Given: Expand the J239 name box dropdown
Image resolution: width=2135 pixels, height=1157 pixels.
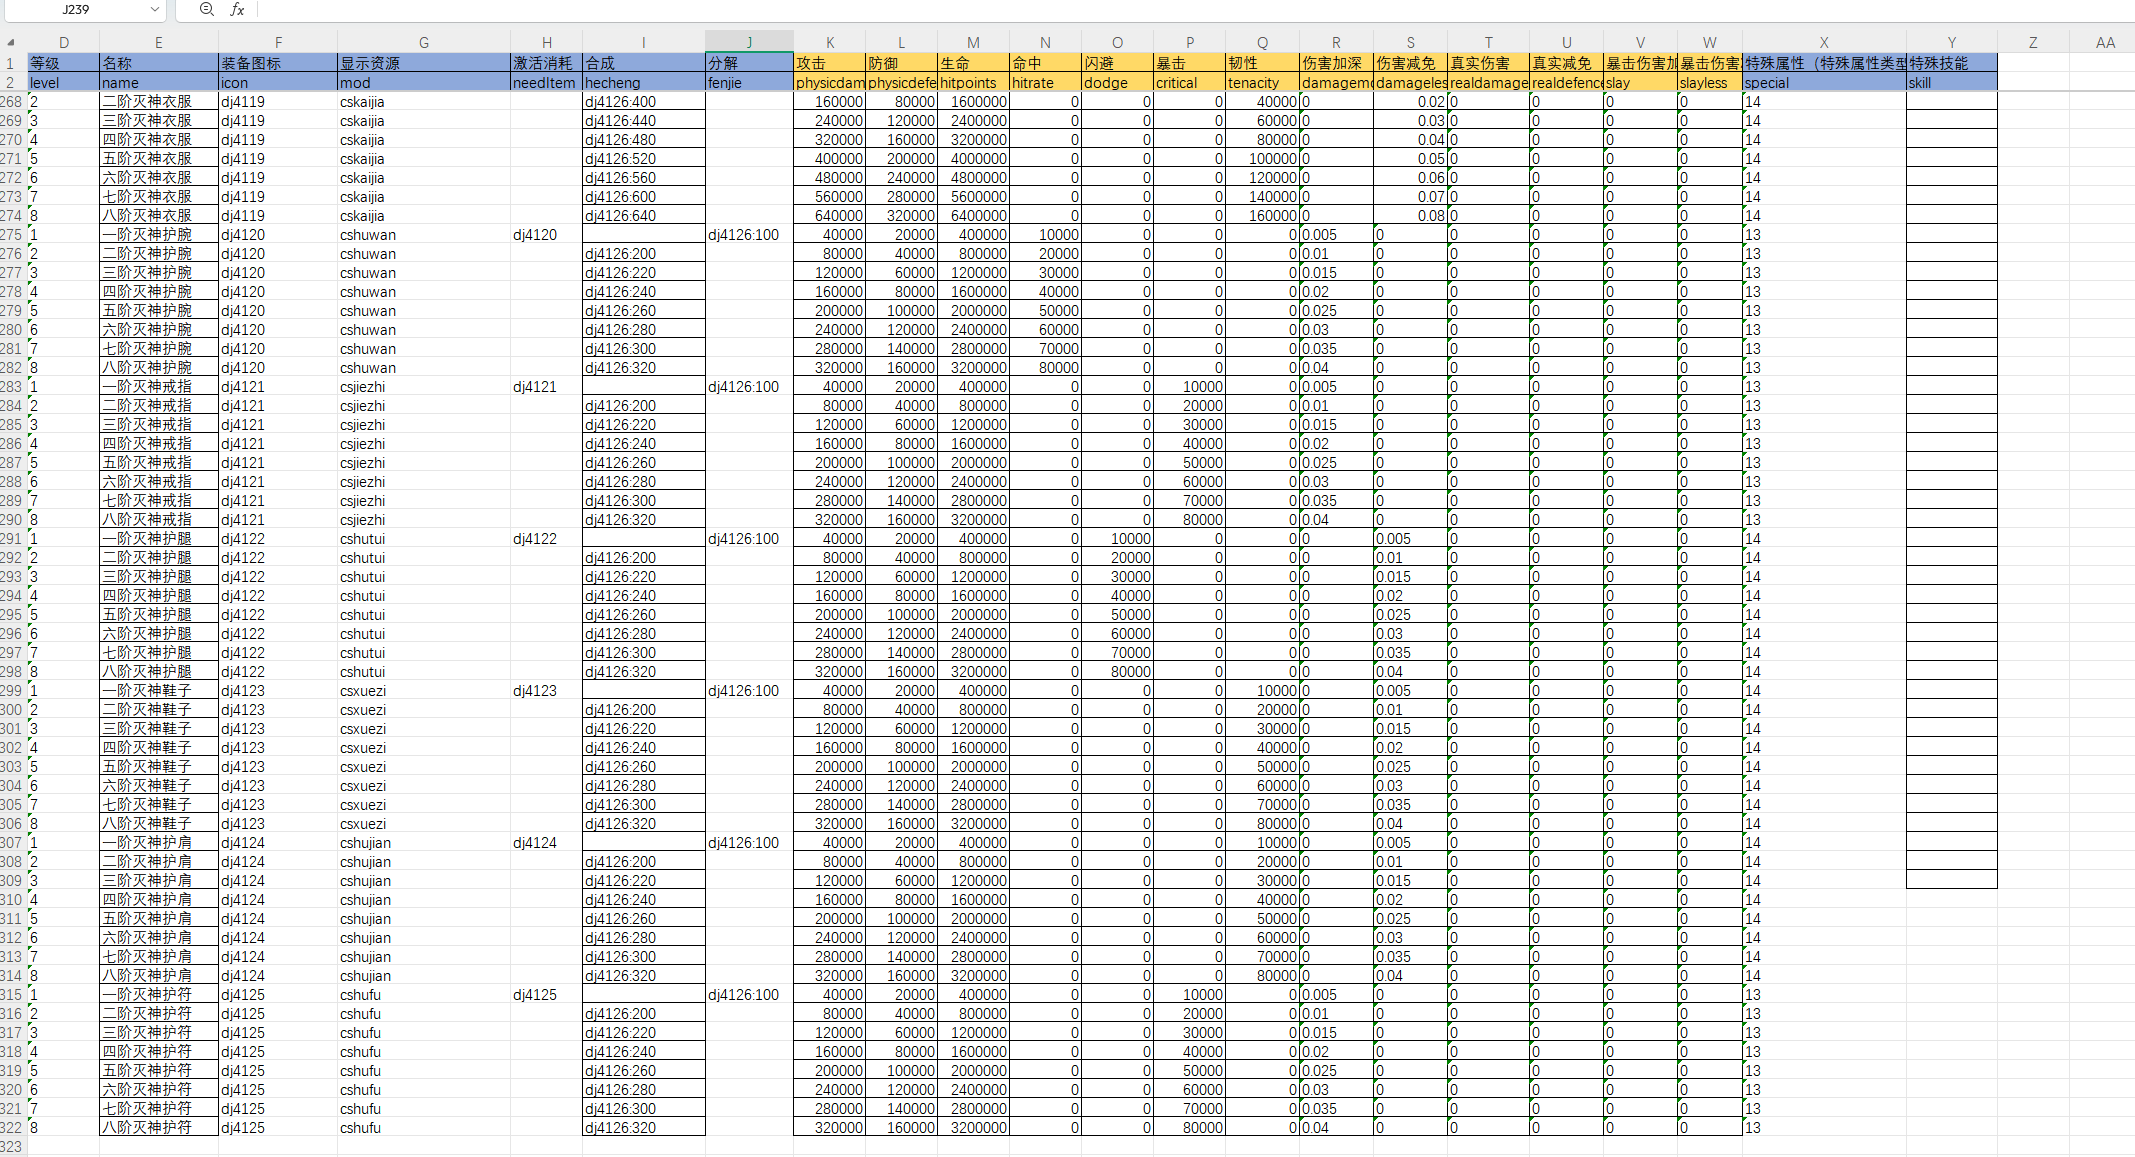Looking at the screenshot, I should pos(154,9).
